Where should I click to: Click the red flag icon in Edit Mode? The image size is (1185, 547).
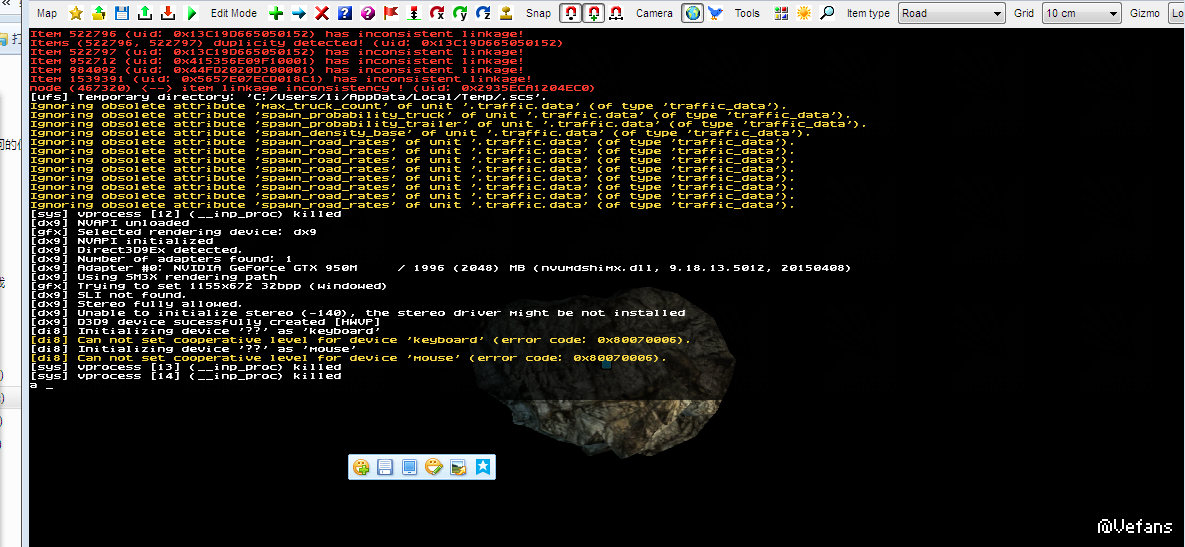[x=391, y=13]
